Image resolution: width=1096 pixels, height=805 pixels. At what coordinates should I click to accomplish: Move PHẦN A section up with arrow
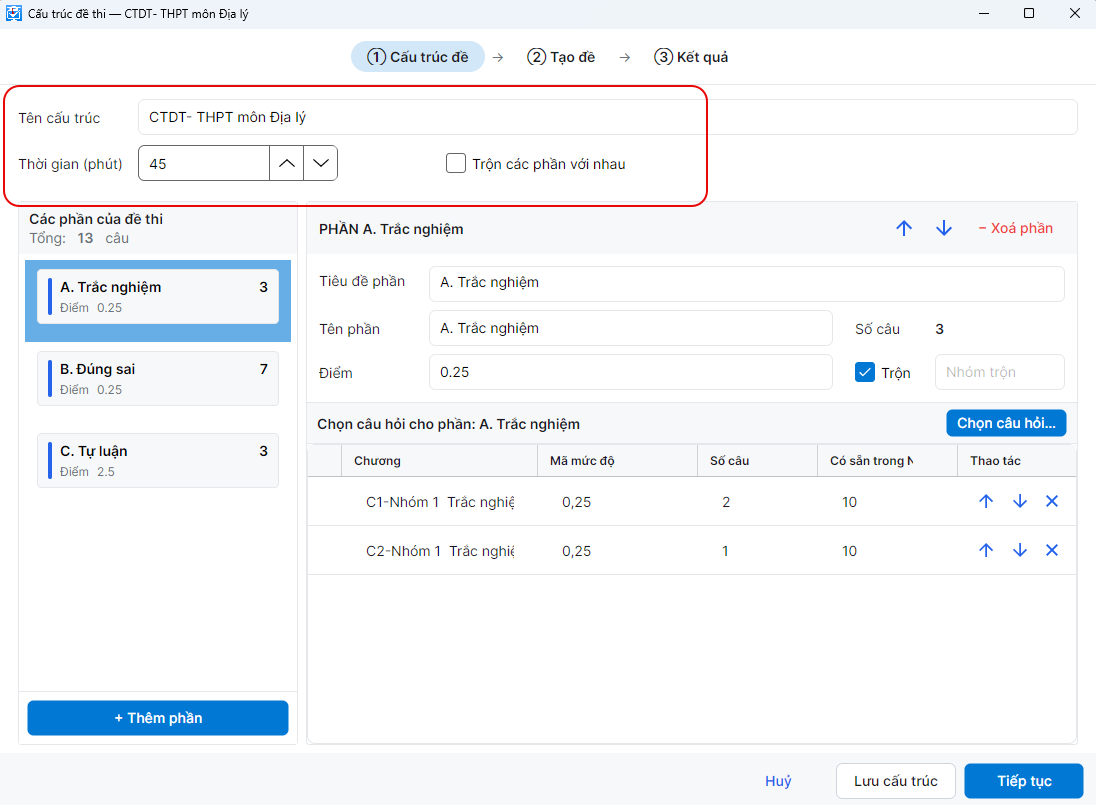(x=904, y=229)
